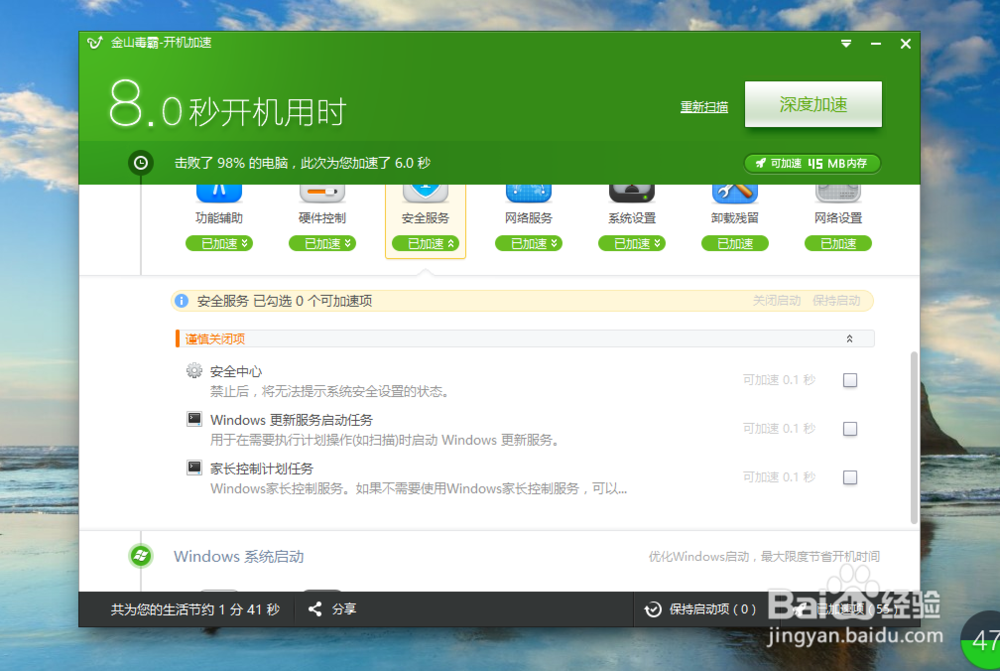
Task: Expand 已加速 under 硬件控制
Action: [x=322, y=243]
